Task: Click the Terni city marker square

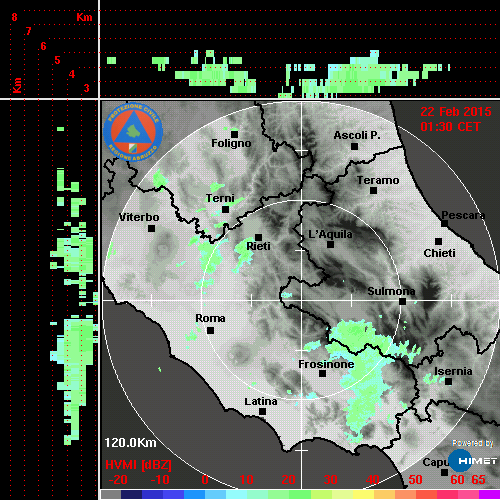Action: pyautogui.click(x=226, y=210)
